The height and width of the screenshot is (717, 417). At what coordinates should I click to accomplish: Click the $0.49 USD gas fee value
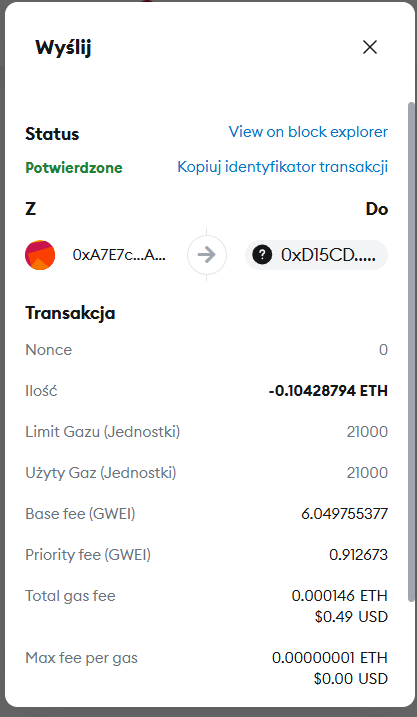(351, 617)
